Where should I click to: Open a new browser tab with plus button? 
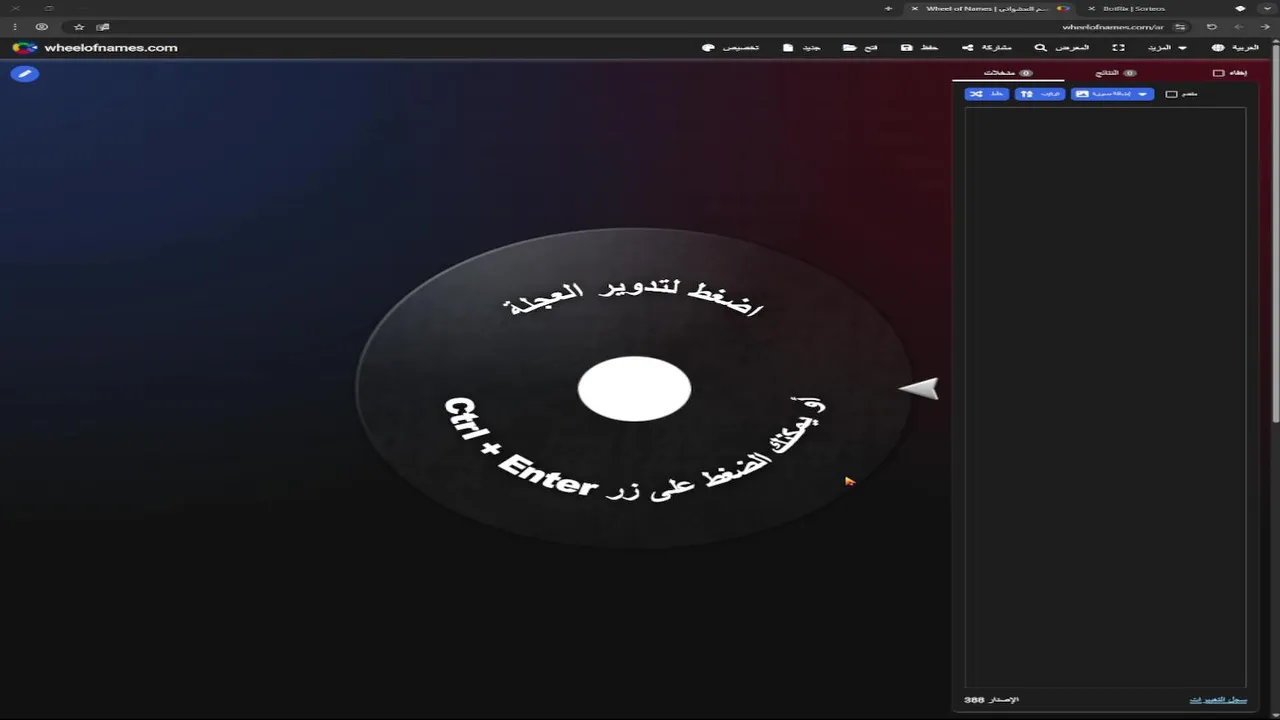coord(888,8)
